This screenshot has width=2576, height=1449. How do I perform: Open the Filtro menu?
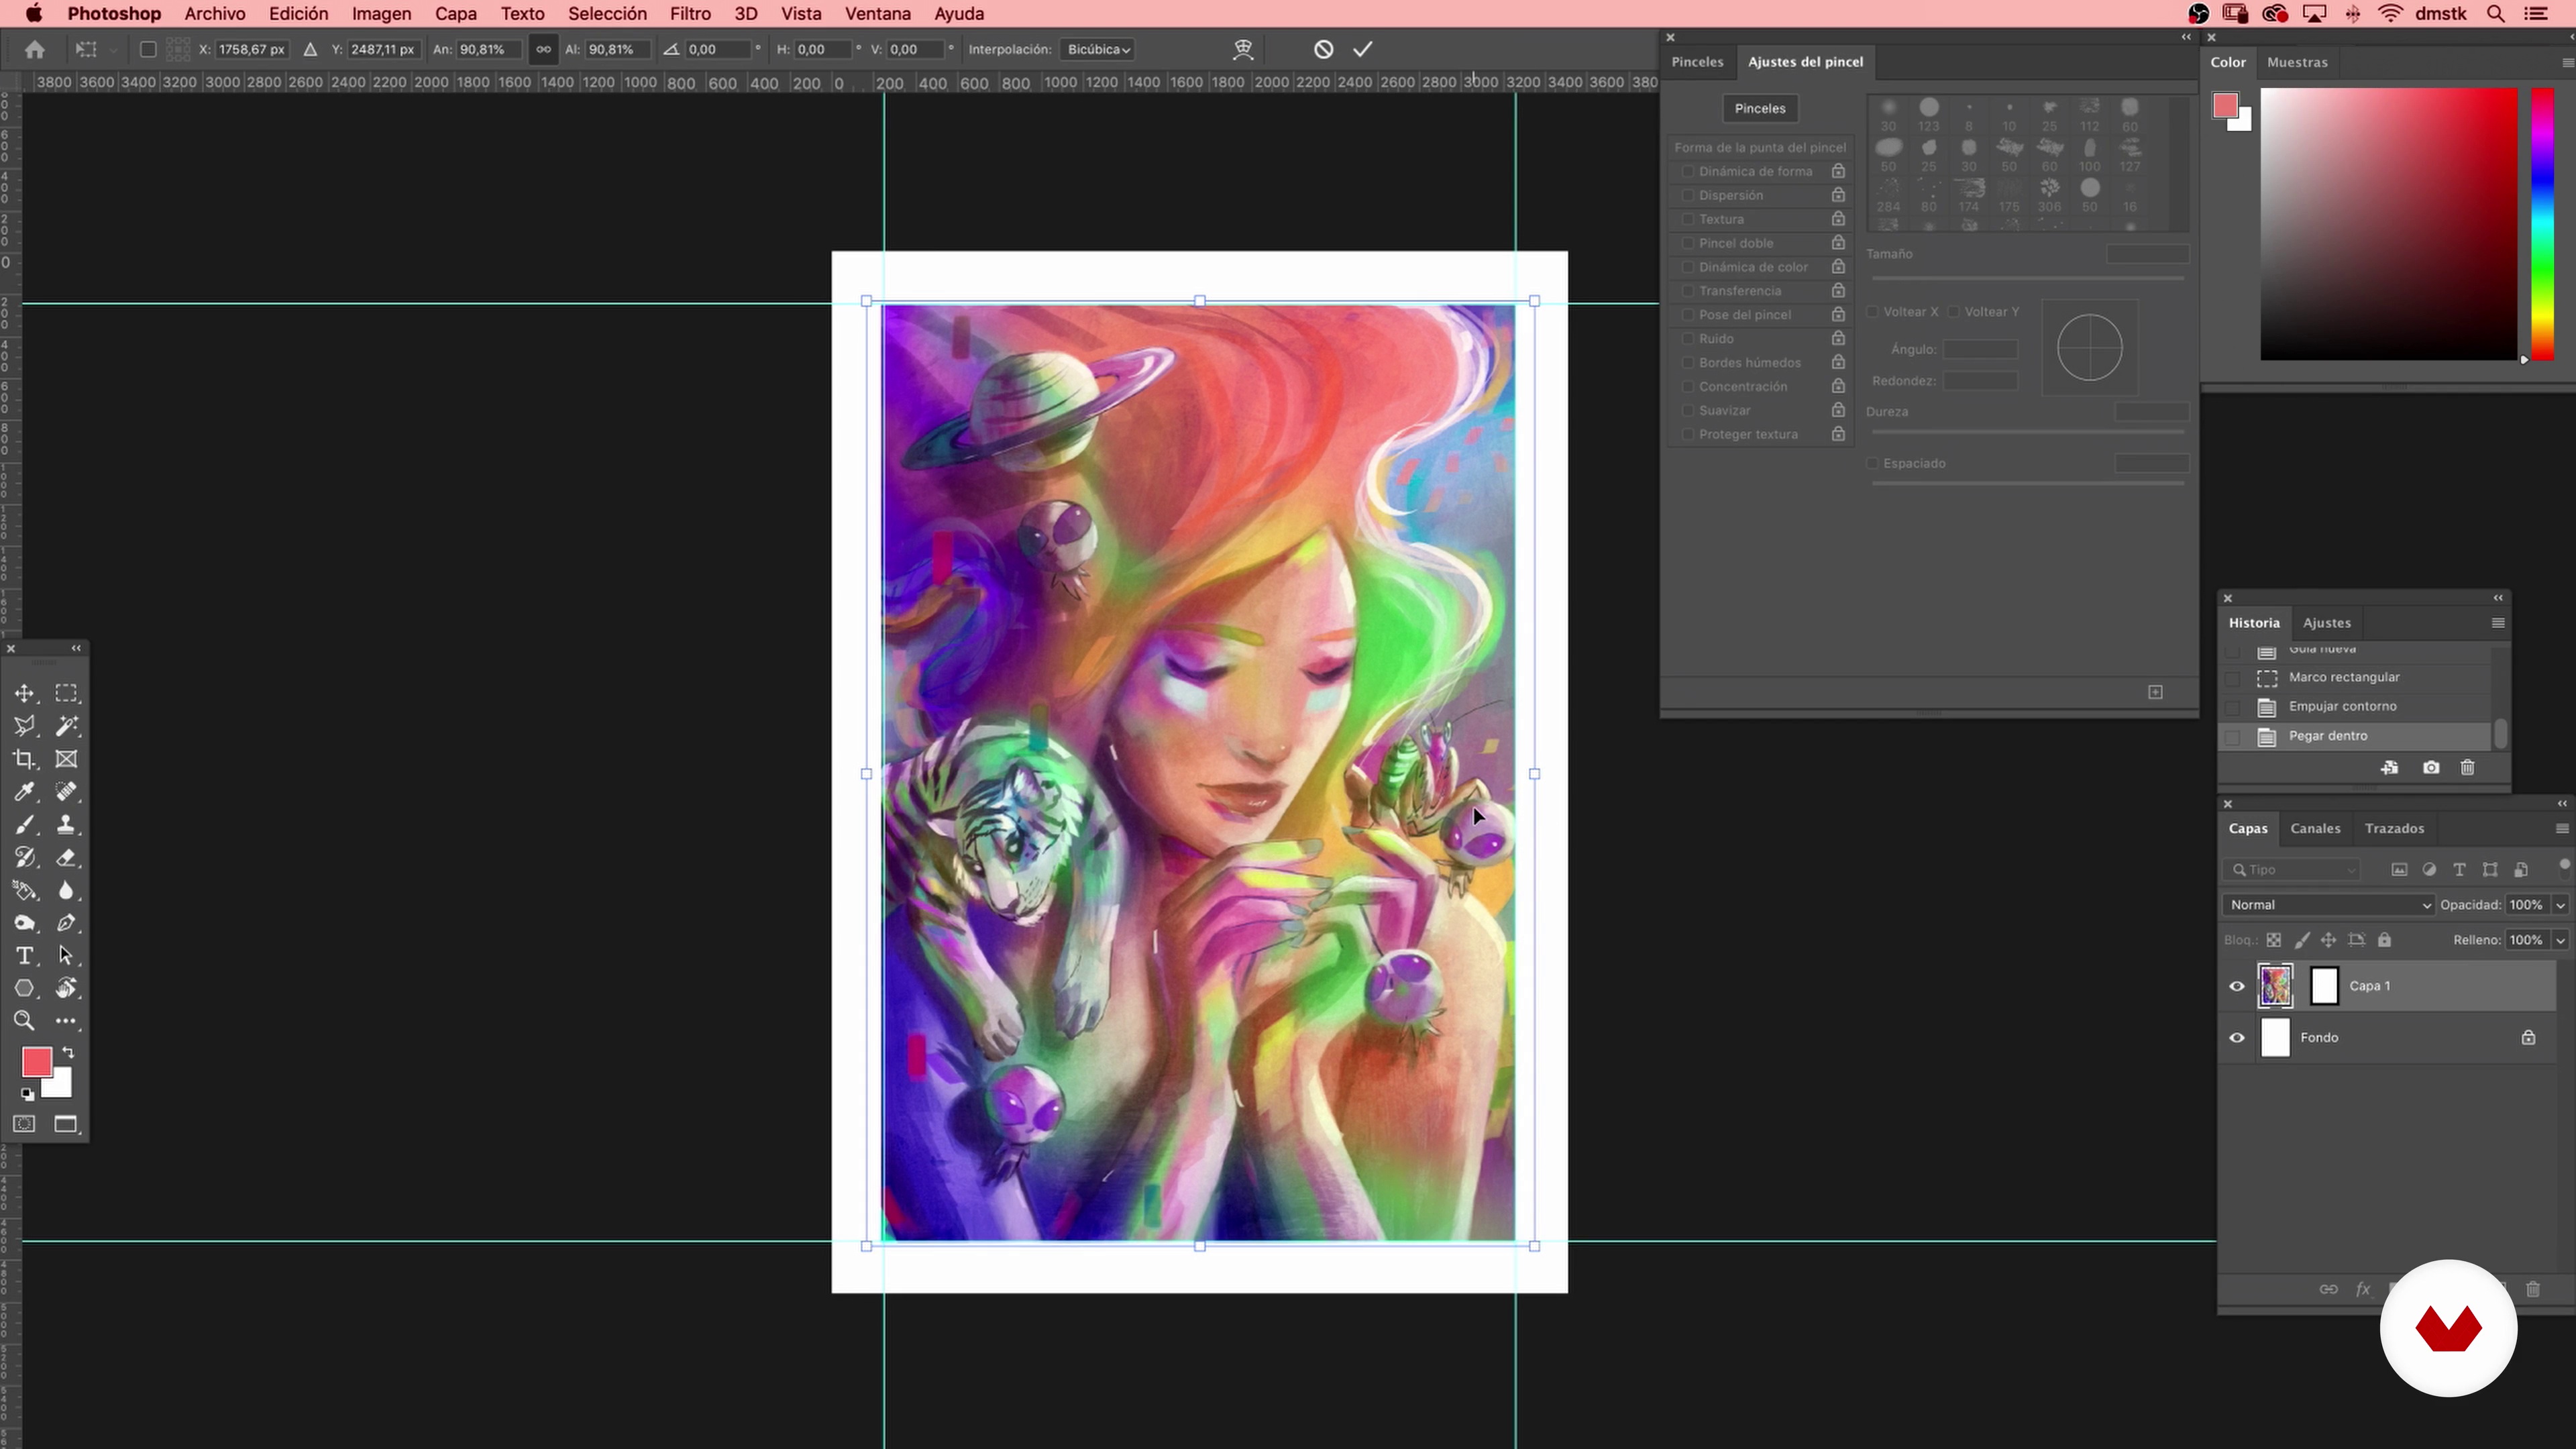(690, 14)
